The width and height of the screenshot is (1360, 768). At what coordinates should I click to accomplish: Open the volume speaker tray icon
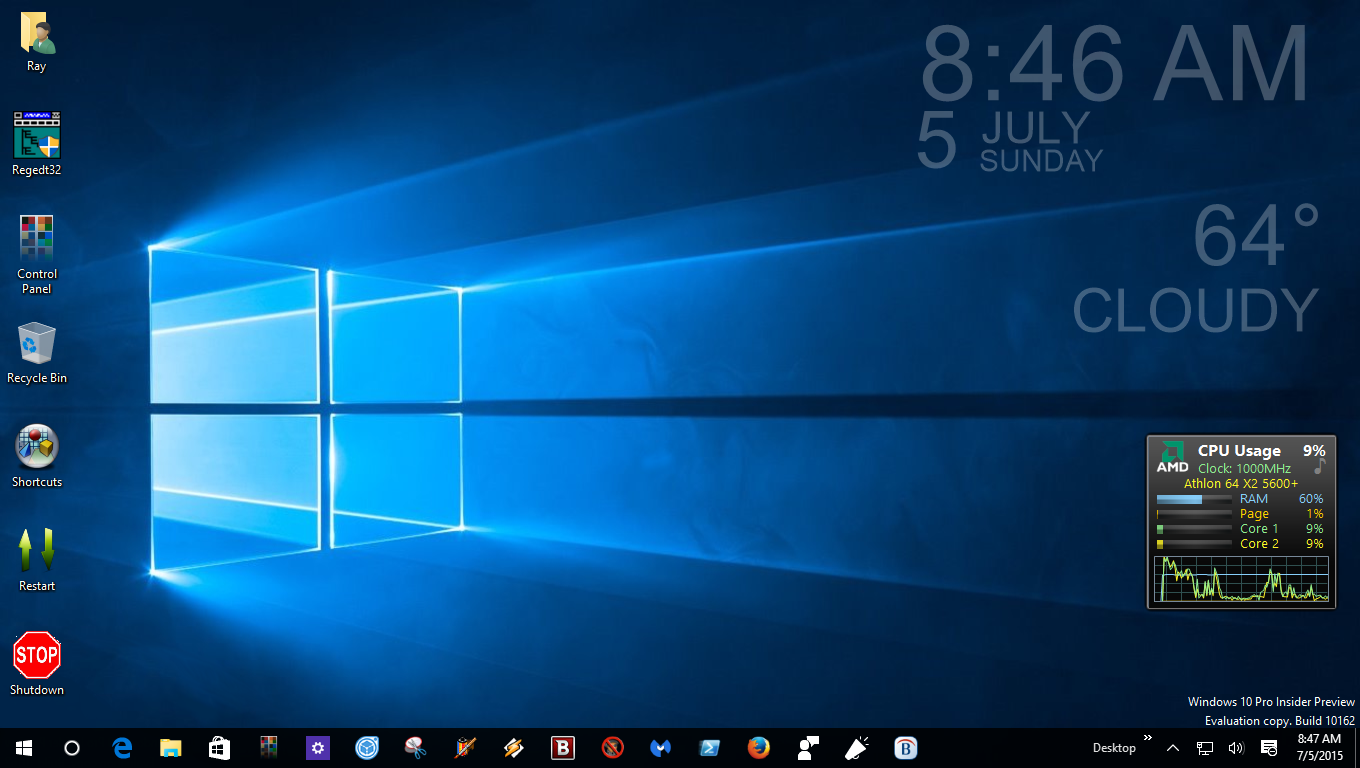[1236, 748]
